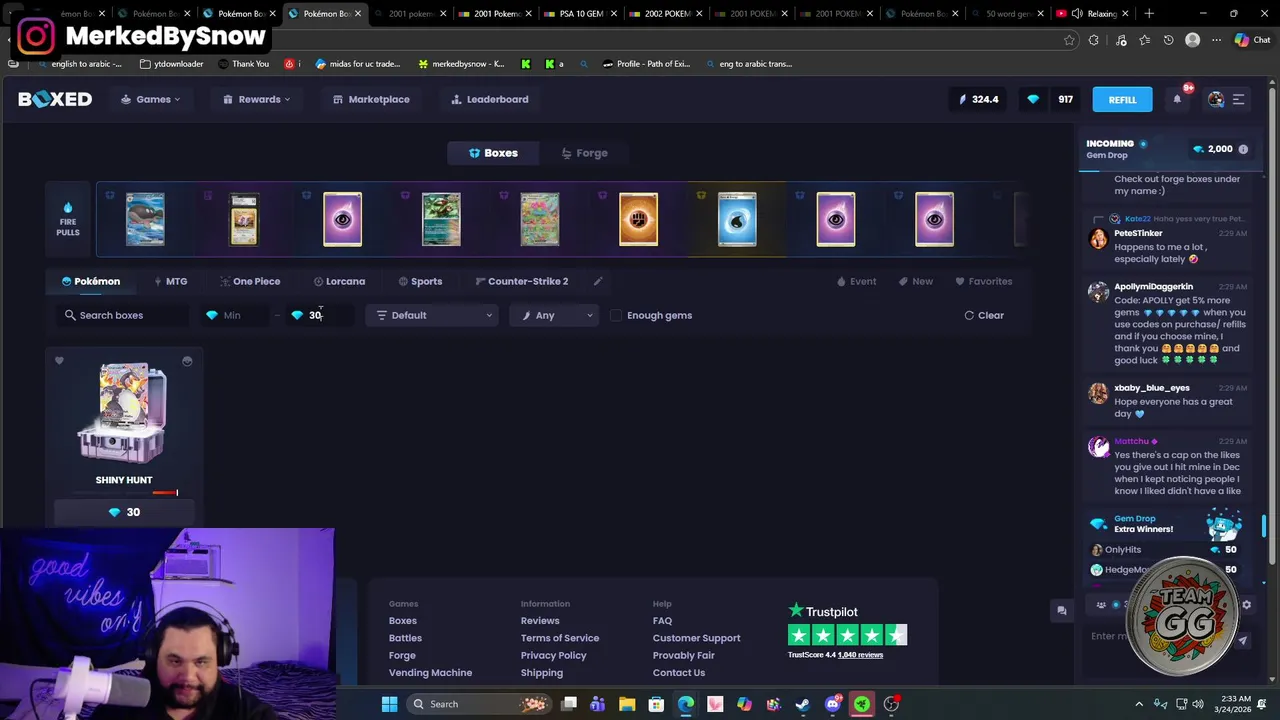Toggle the Enough gems checkbox
1280x720 pixels.
pos(616,315)
